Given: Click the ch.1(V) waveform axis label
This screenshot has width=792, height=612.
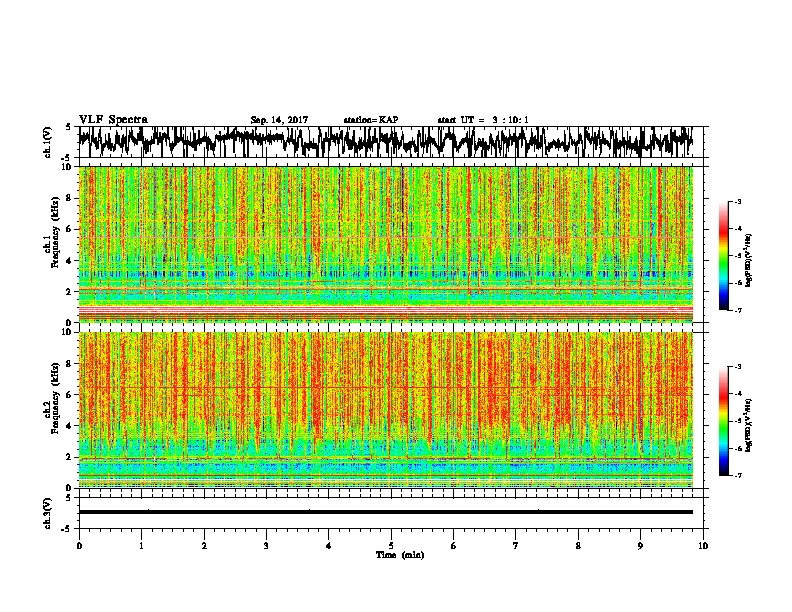Looking at the screenshot, I should [48, 142].
